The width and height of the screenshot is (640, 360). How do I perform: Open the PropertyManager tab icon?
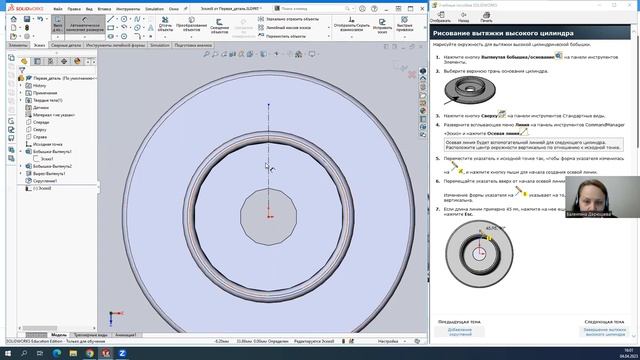pos(37,61)
